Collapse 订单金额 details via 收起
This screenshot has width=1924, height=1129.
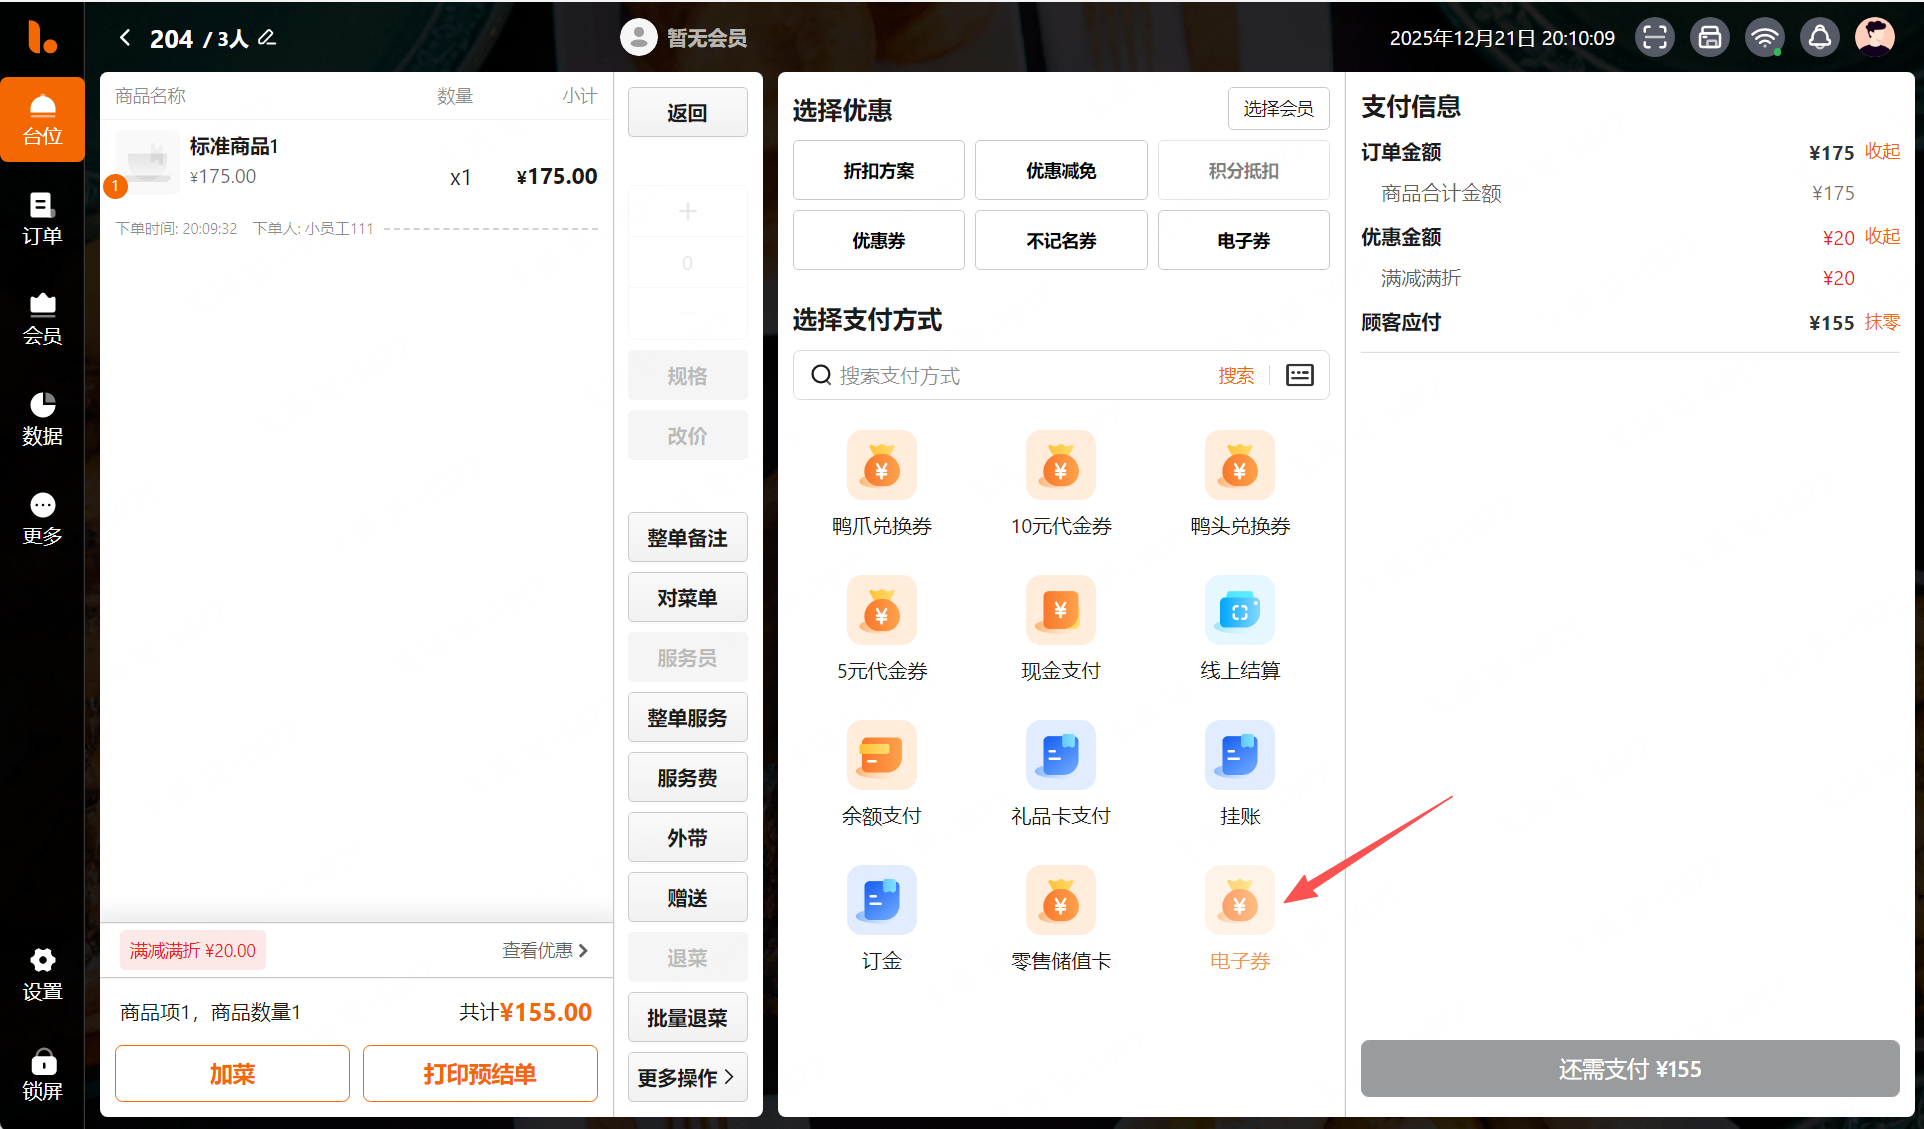(1882, 152)
